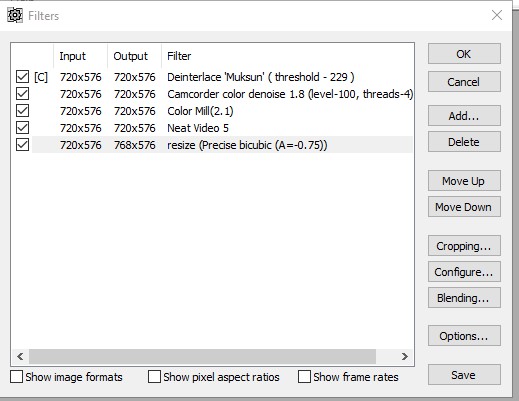The width and height of the screenshot is (519, 401).
Task: Disable the Camcorder color denoise filter
Action: (22, 94)
